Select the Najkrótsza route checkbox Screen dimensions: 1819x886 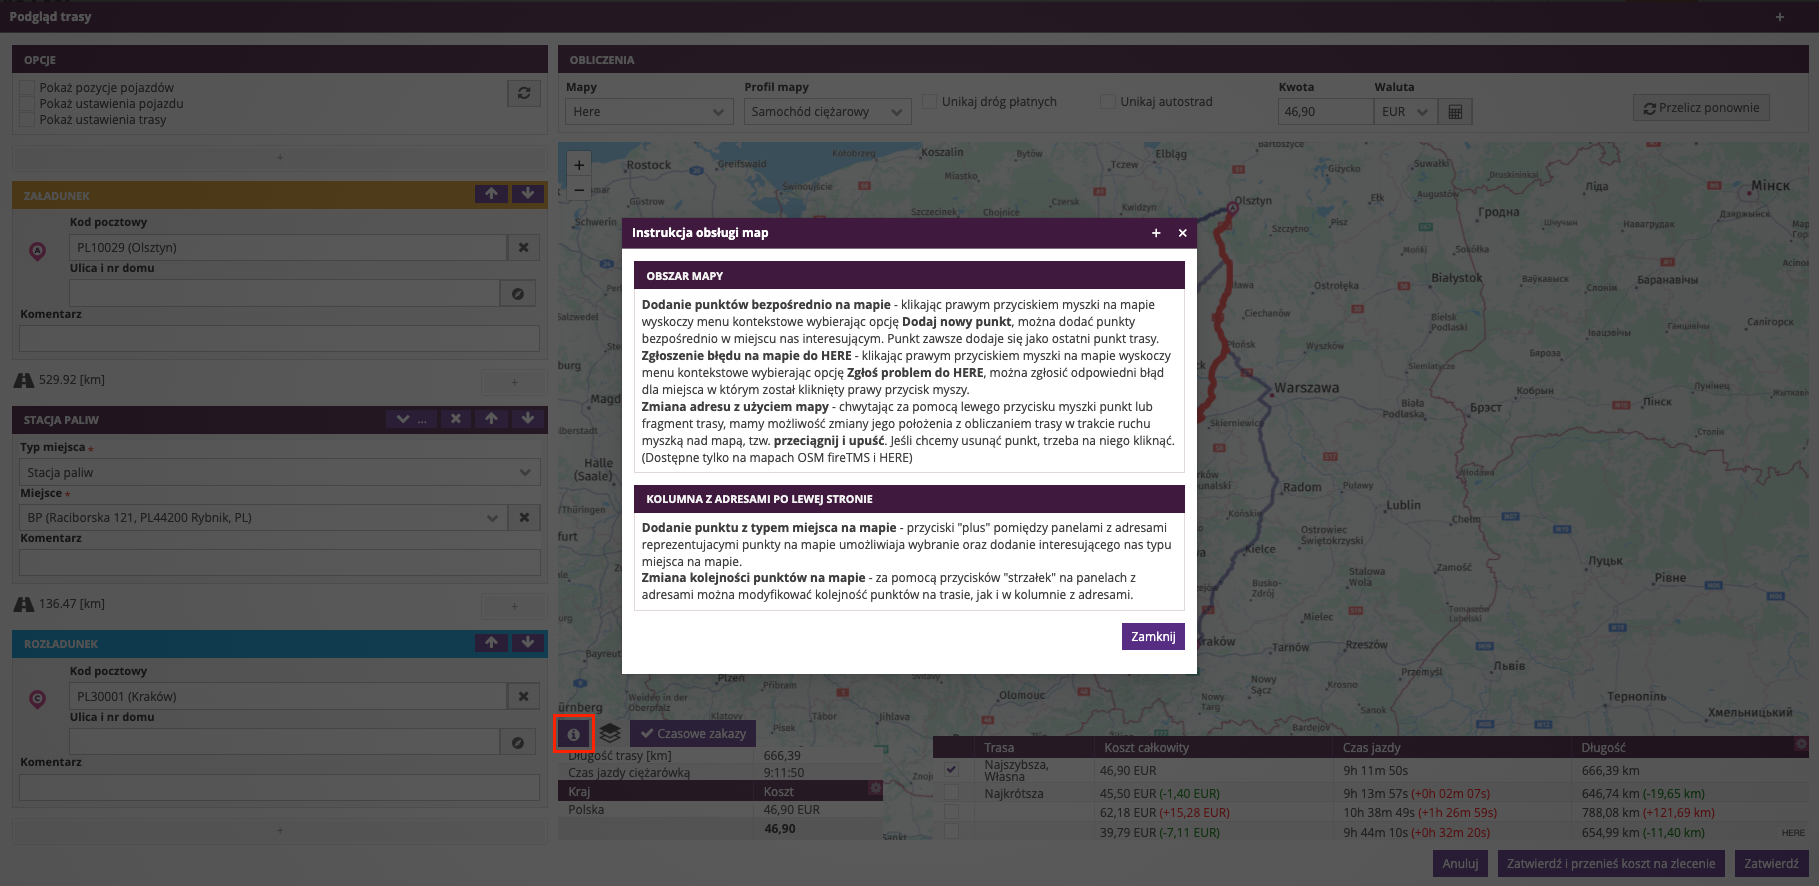coord(951,793)
